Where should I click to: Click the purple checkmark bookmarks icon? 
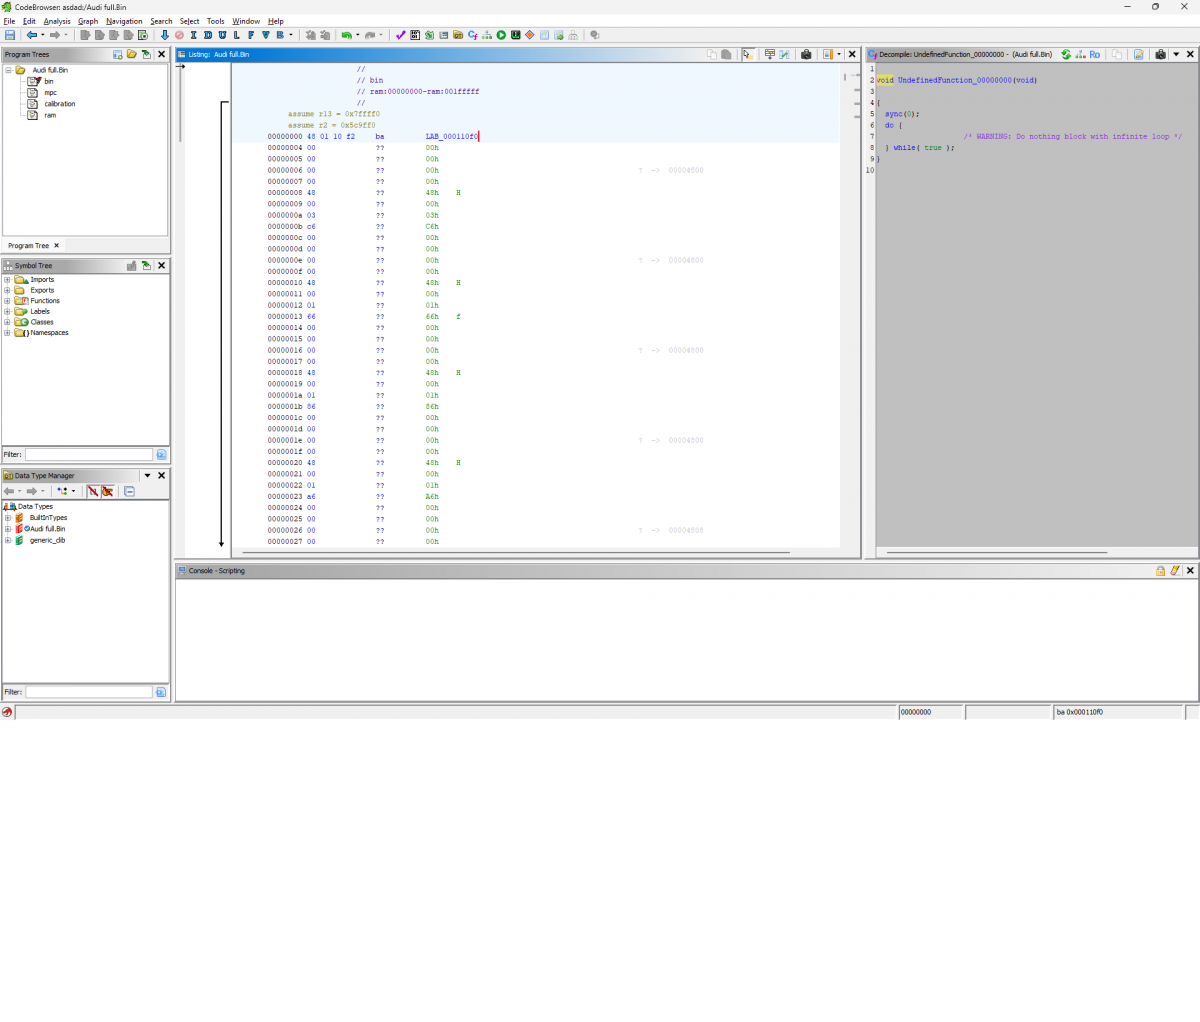point(400,35)
